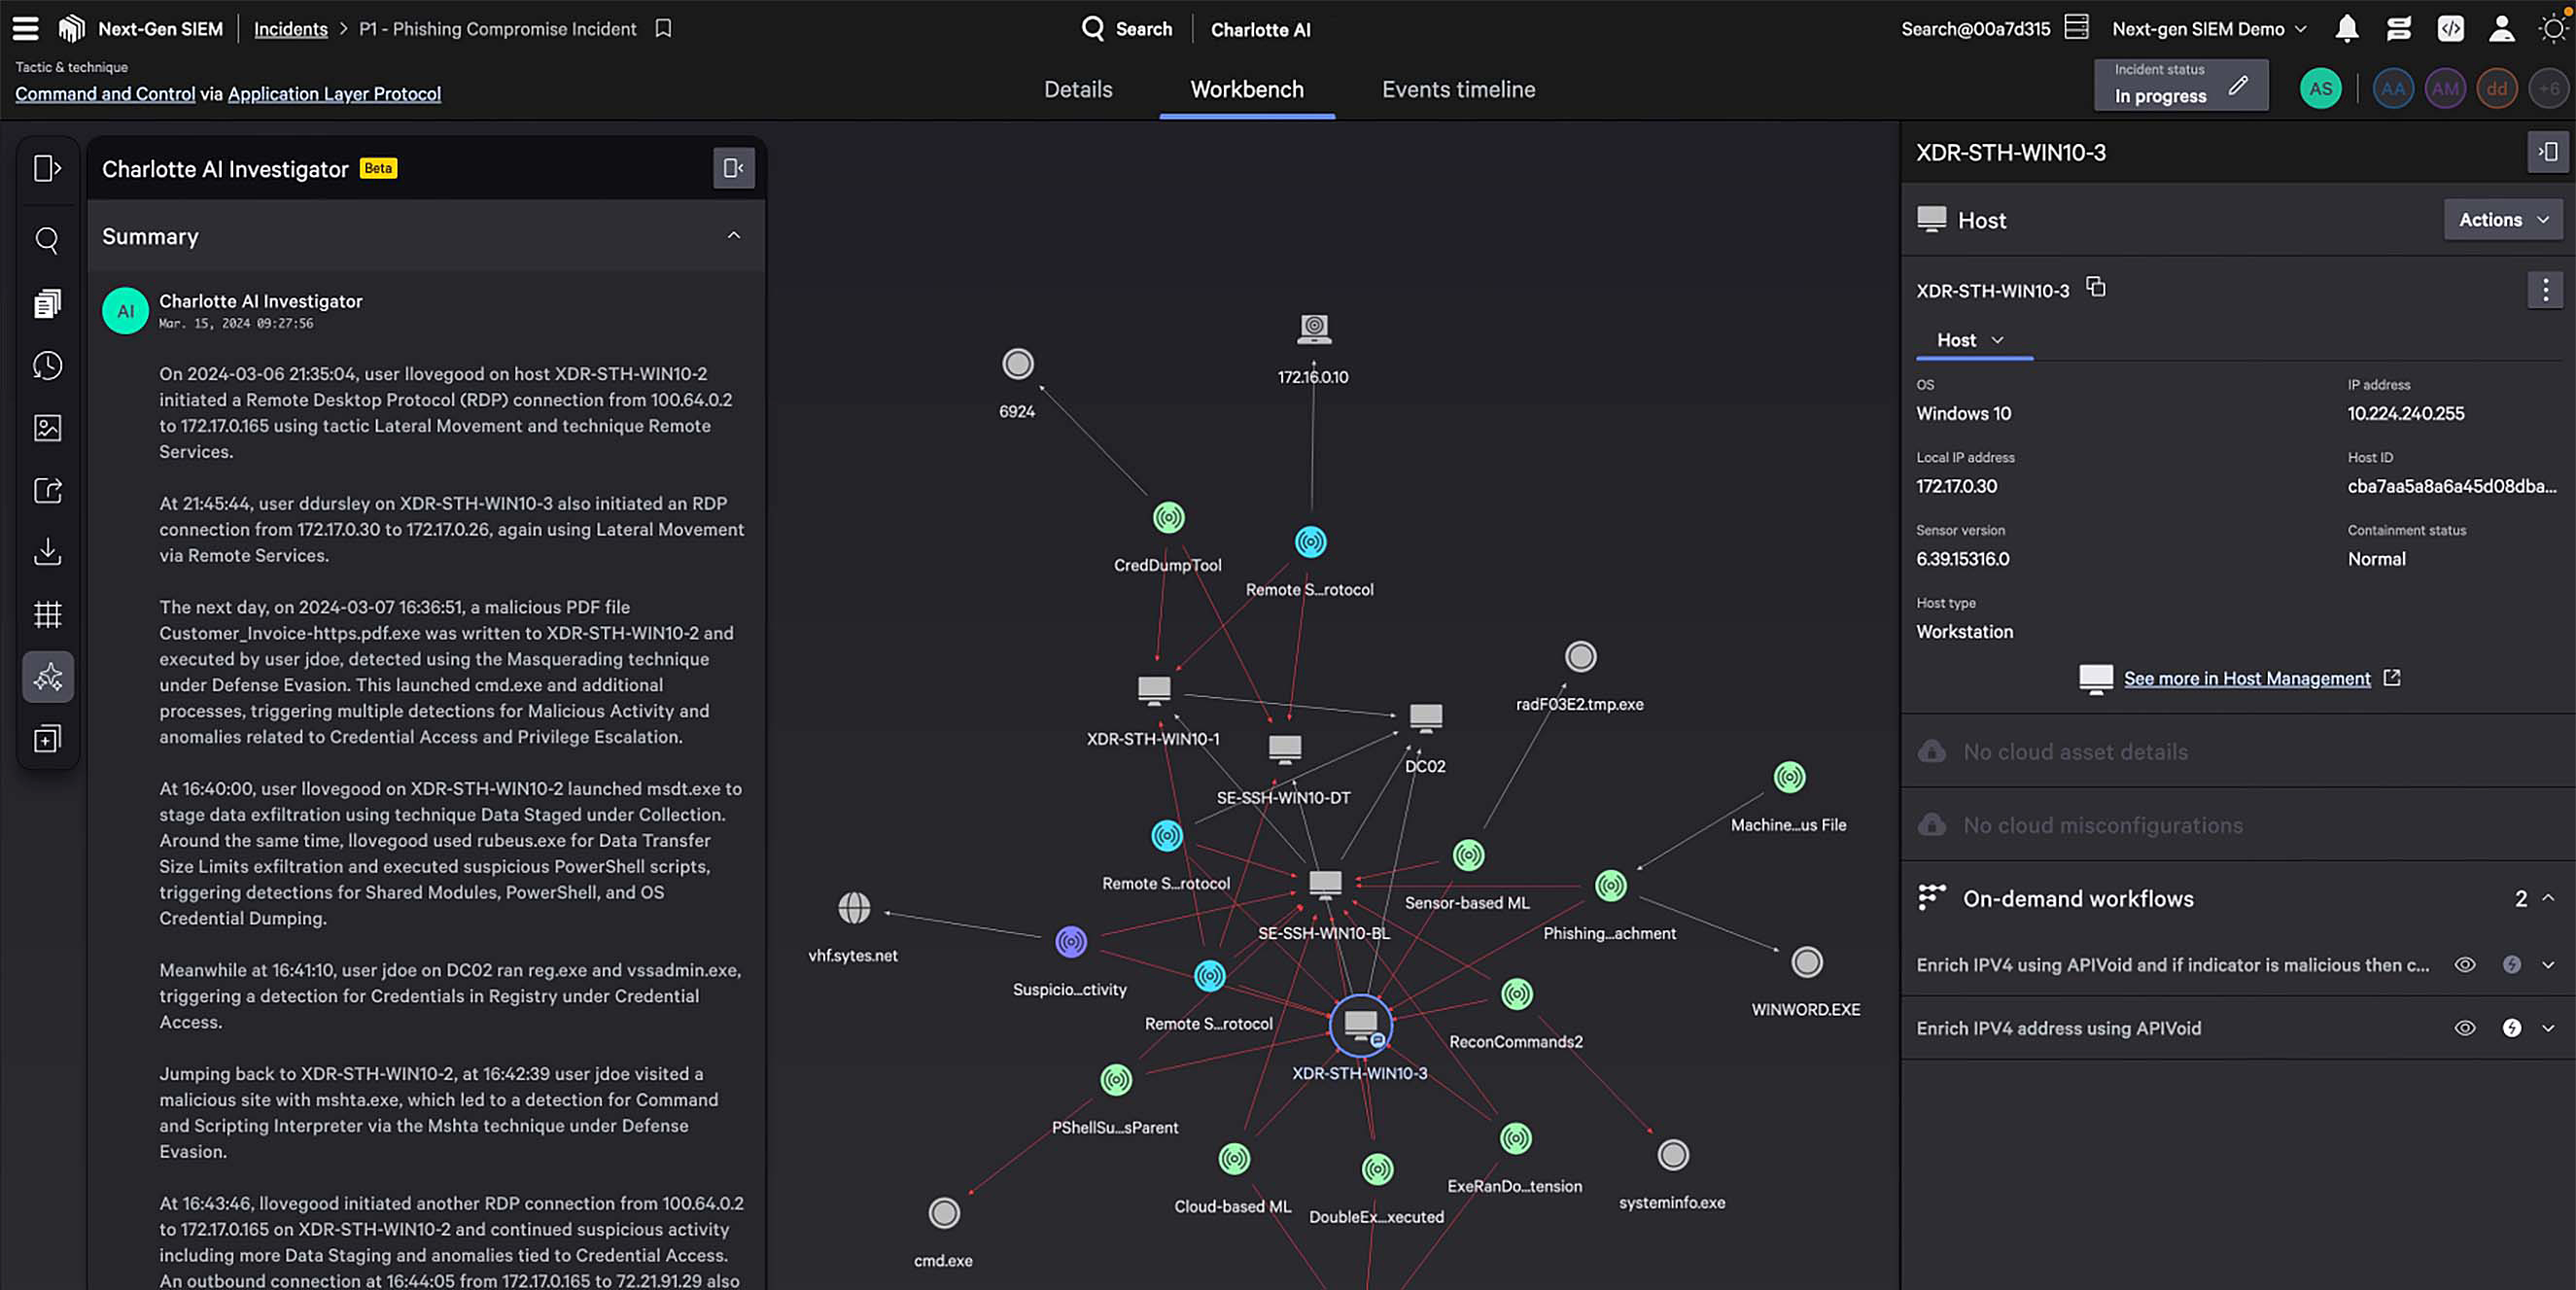
Task: Click the copy icon next to XDR-STH-WIN10-3
Action: coord(2096,287)
